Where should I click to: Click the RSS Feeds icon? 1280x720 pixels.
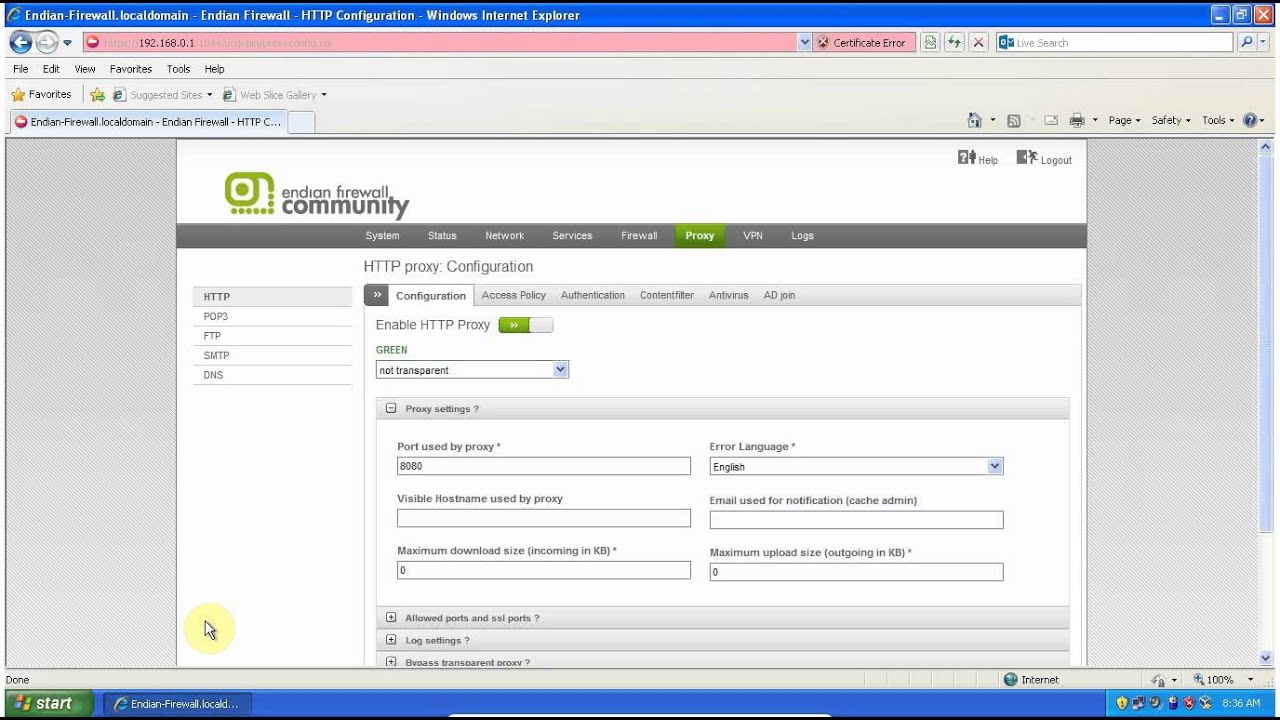coord(1013,120)
